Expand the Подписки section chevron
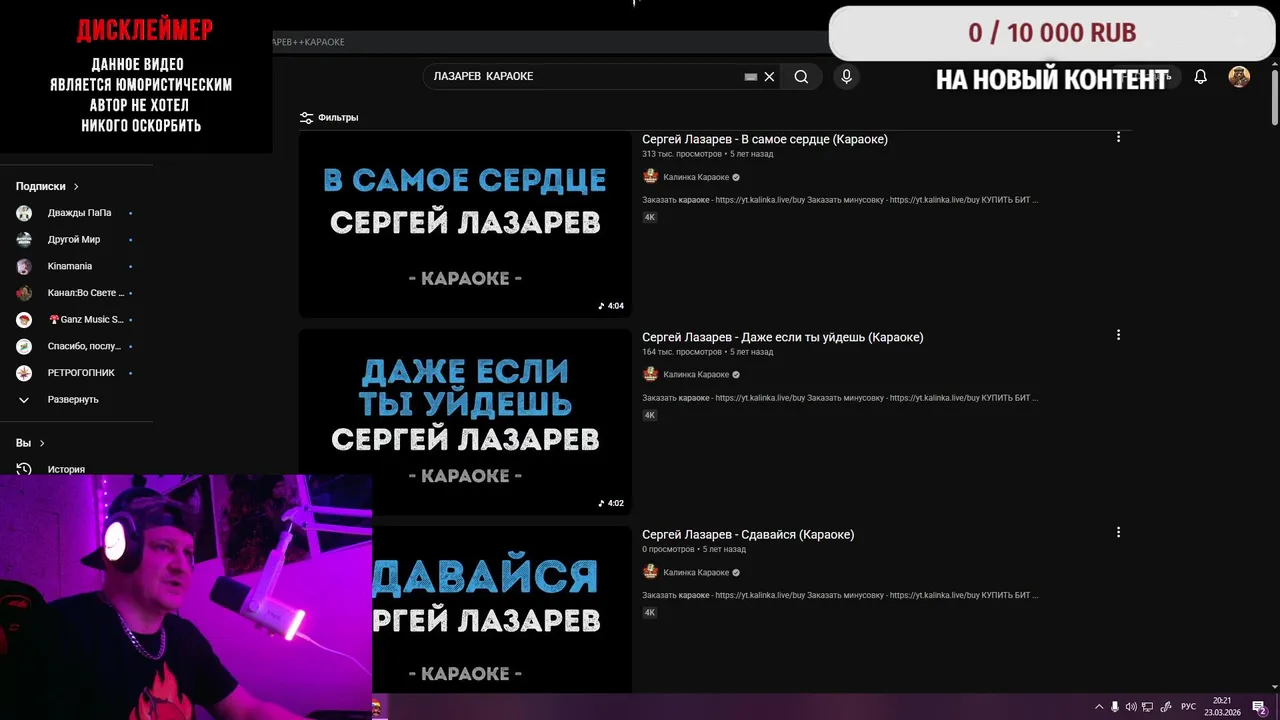Image resolution: width=1280 pixels, height=720 pixels. point(76,186)
